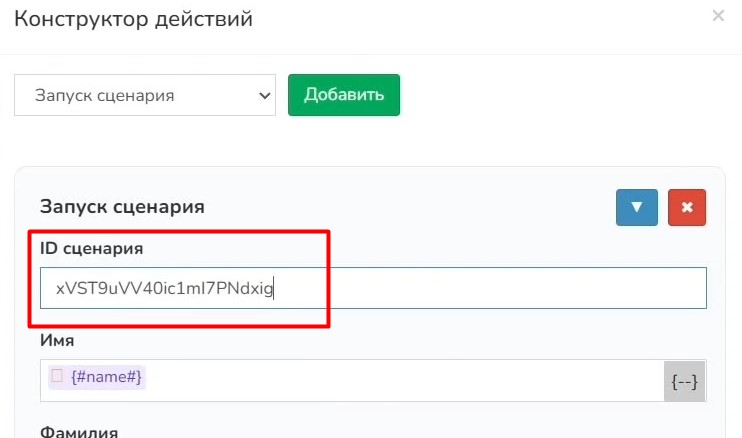This screenshot has width=742, height=438.
Task: Click the Конструктор действий dialog title
Action: click(x=133, y=19)
